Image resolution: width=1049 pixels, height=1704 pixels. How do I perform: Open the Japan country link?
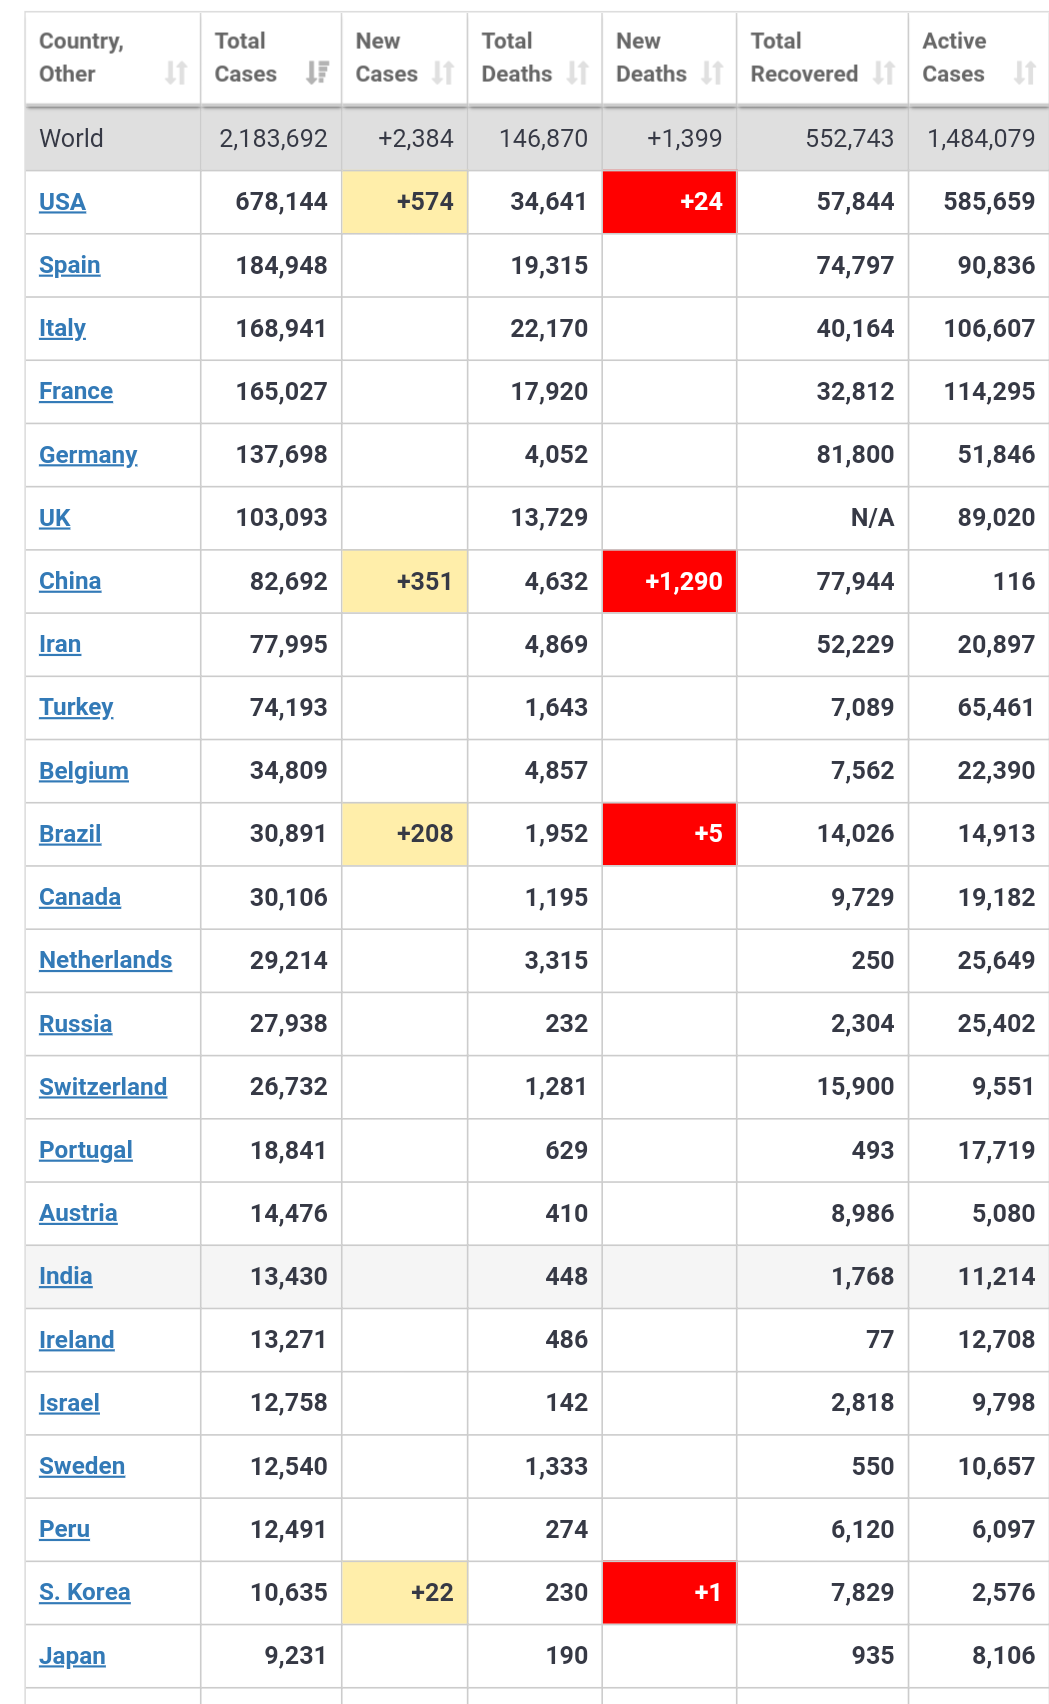point(72,1656)
